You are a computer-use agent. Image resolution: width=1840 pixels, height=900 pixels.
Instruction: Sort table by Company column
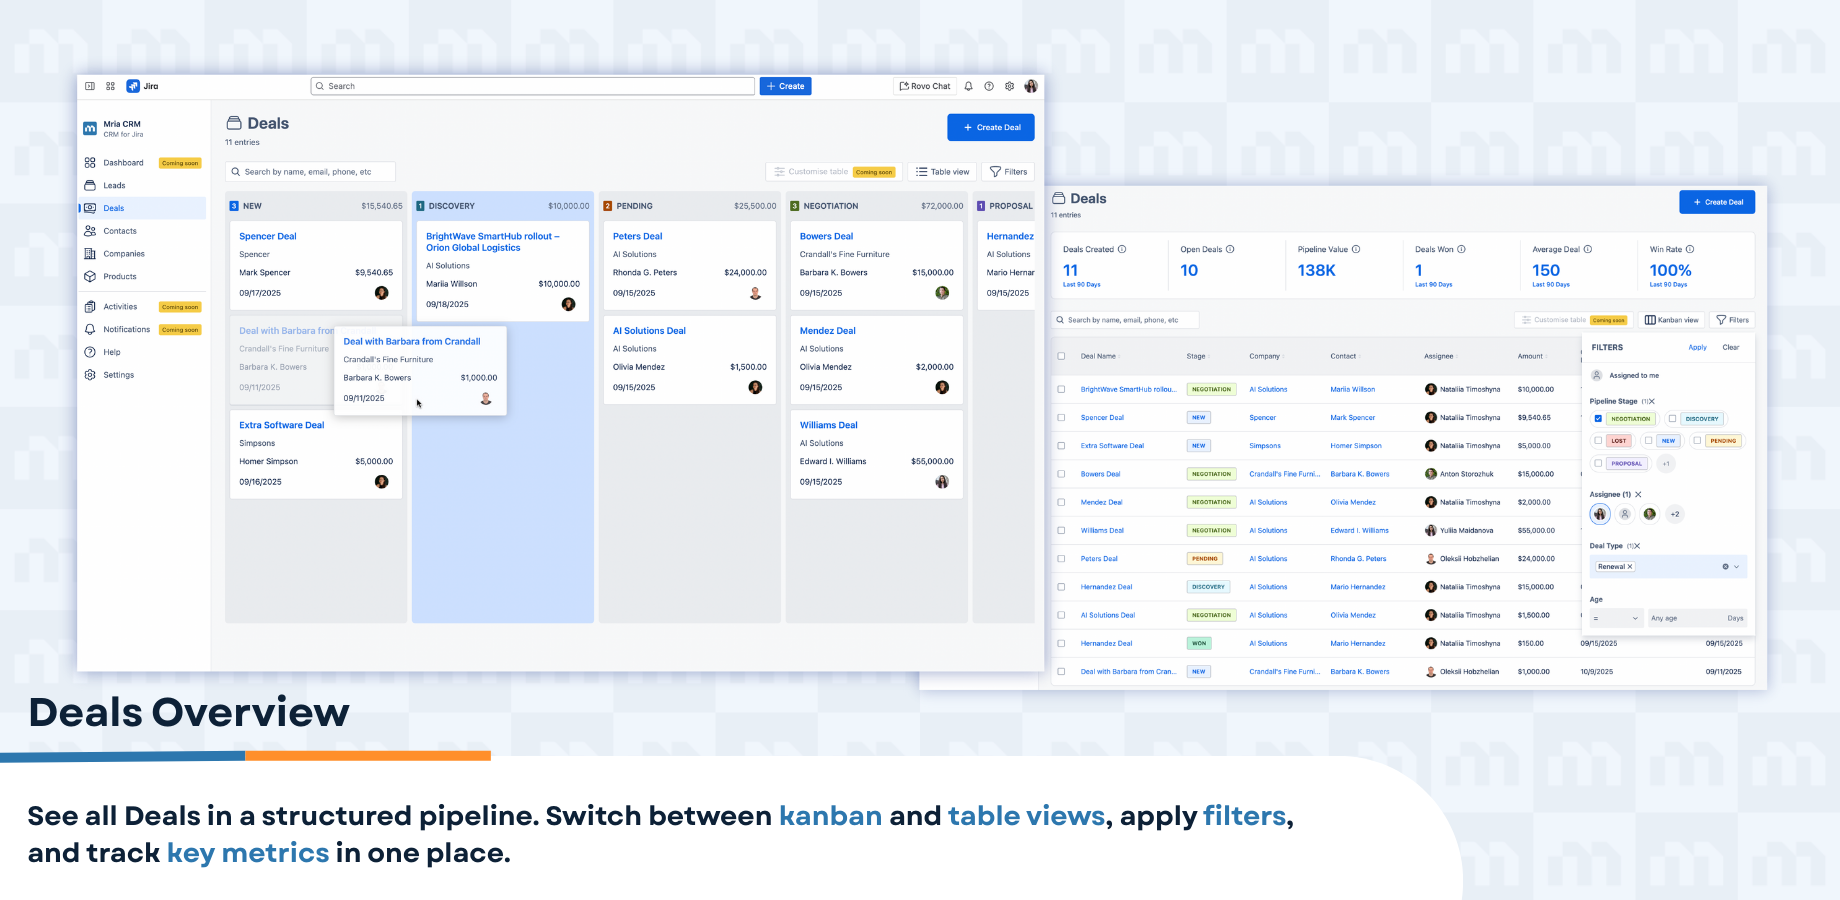pyautogui.click(x=1266, y=356)
